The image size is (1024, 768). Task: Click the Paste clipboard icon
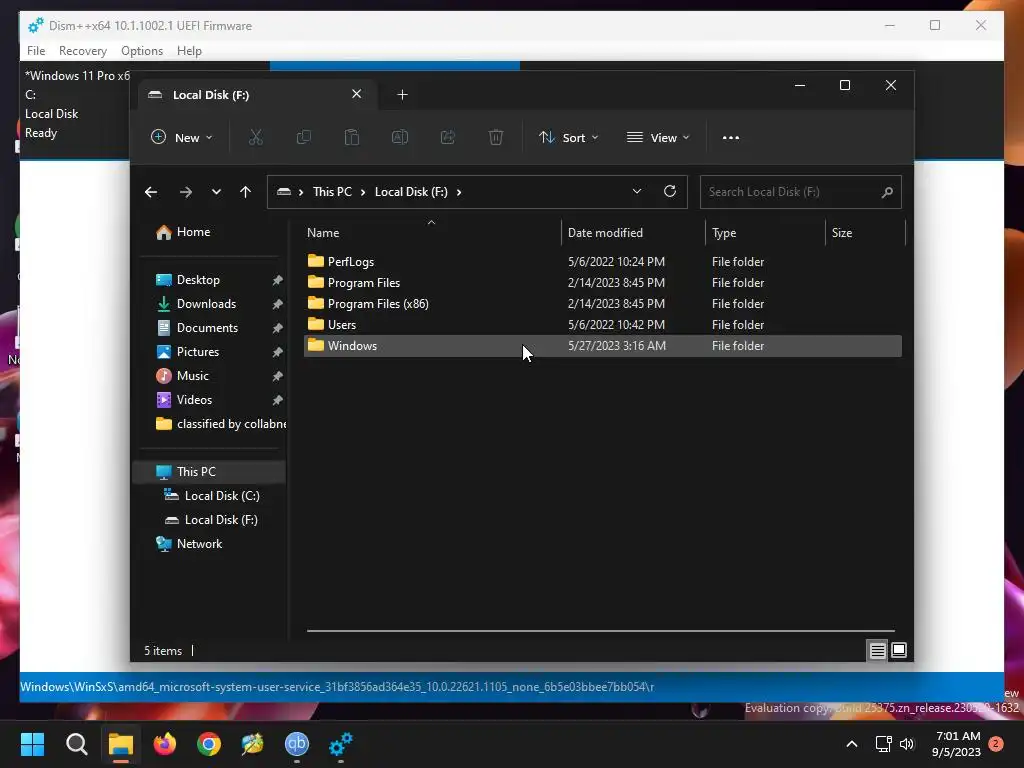tap(351, 137)
